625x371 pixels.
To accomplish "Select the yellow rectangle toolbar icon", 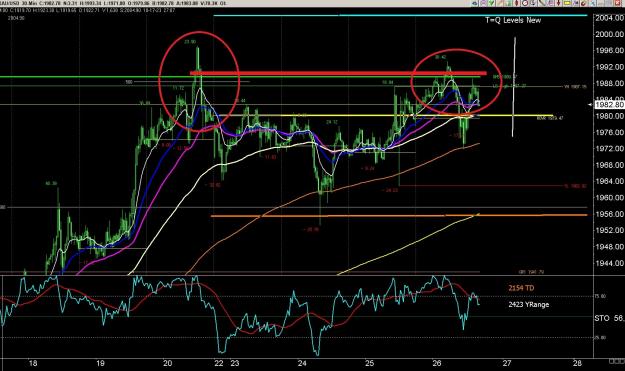I will point(567,3).
